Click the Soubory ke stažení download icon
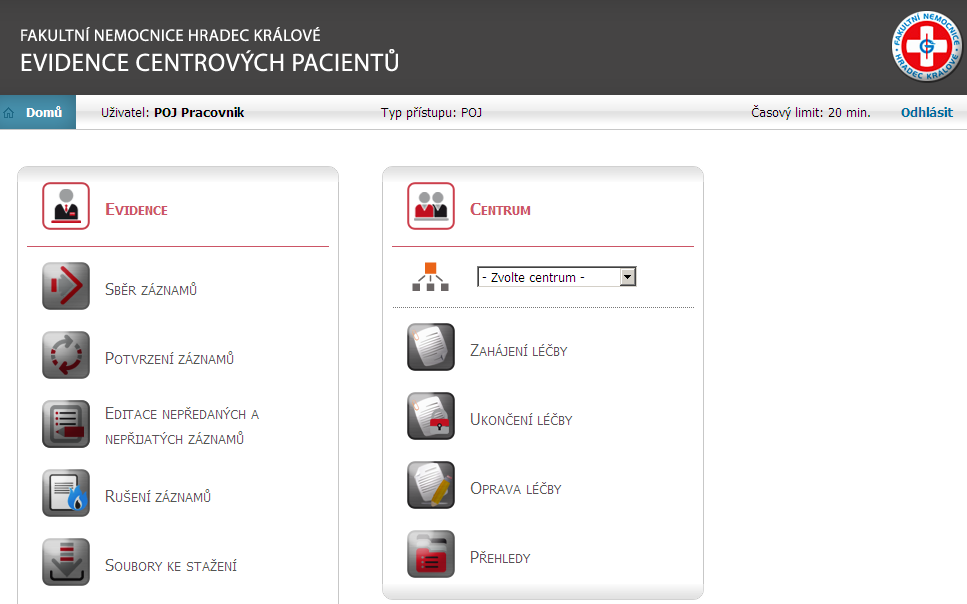This screenshot has height=604, width=967. click(66, 563)
